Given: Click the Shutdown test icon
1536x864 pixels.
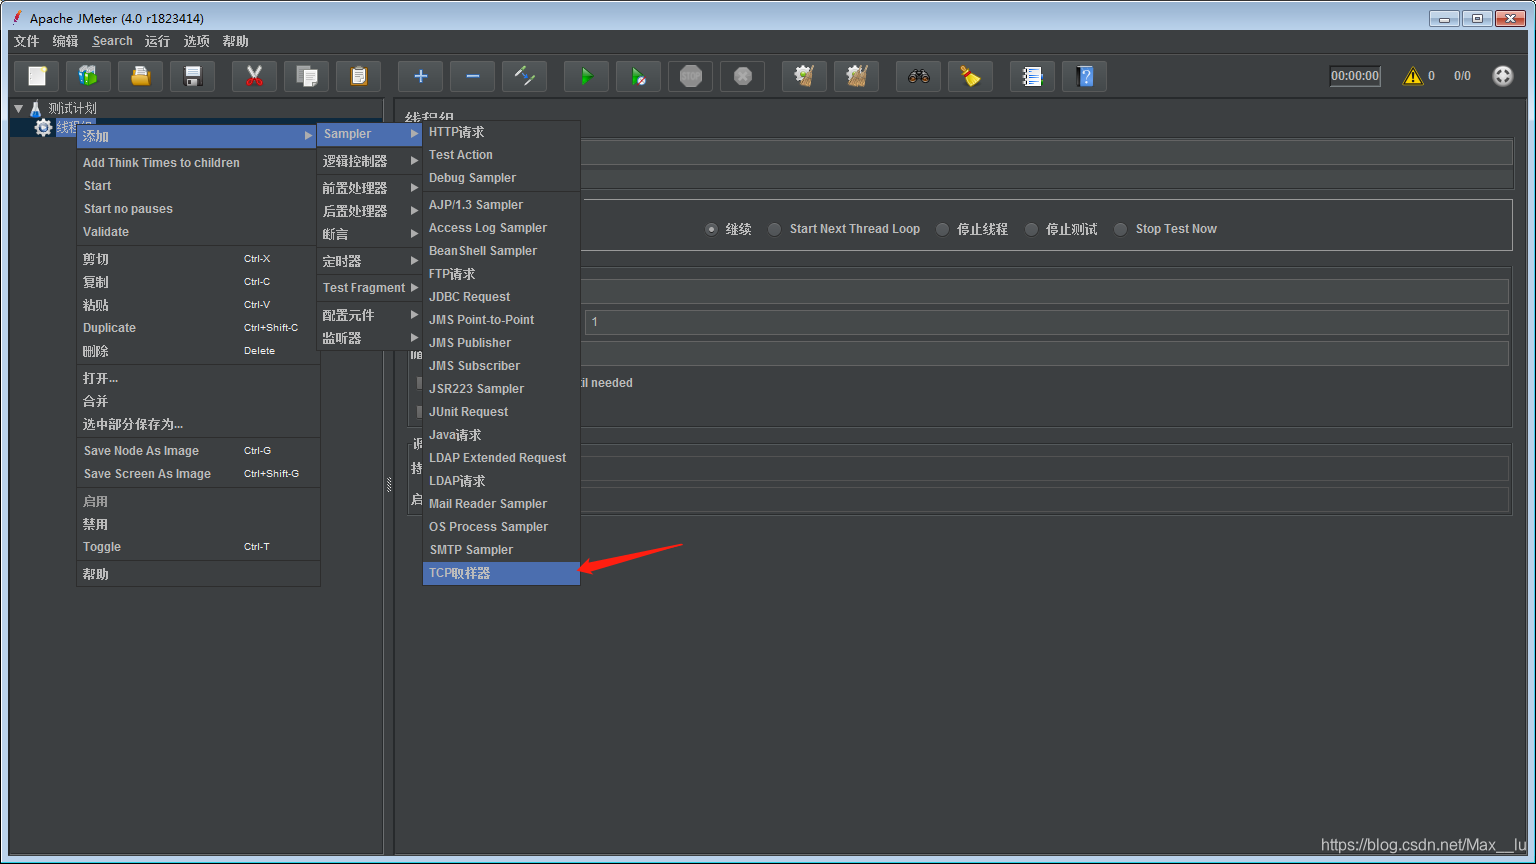Looking at the screenshot, I should (743, 76).
